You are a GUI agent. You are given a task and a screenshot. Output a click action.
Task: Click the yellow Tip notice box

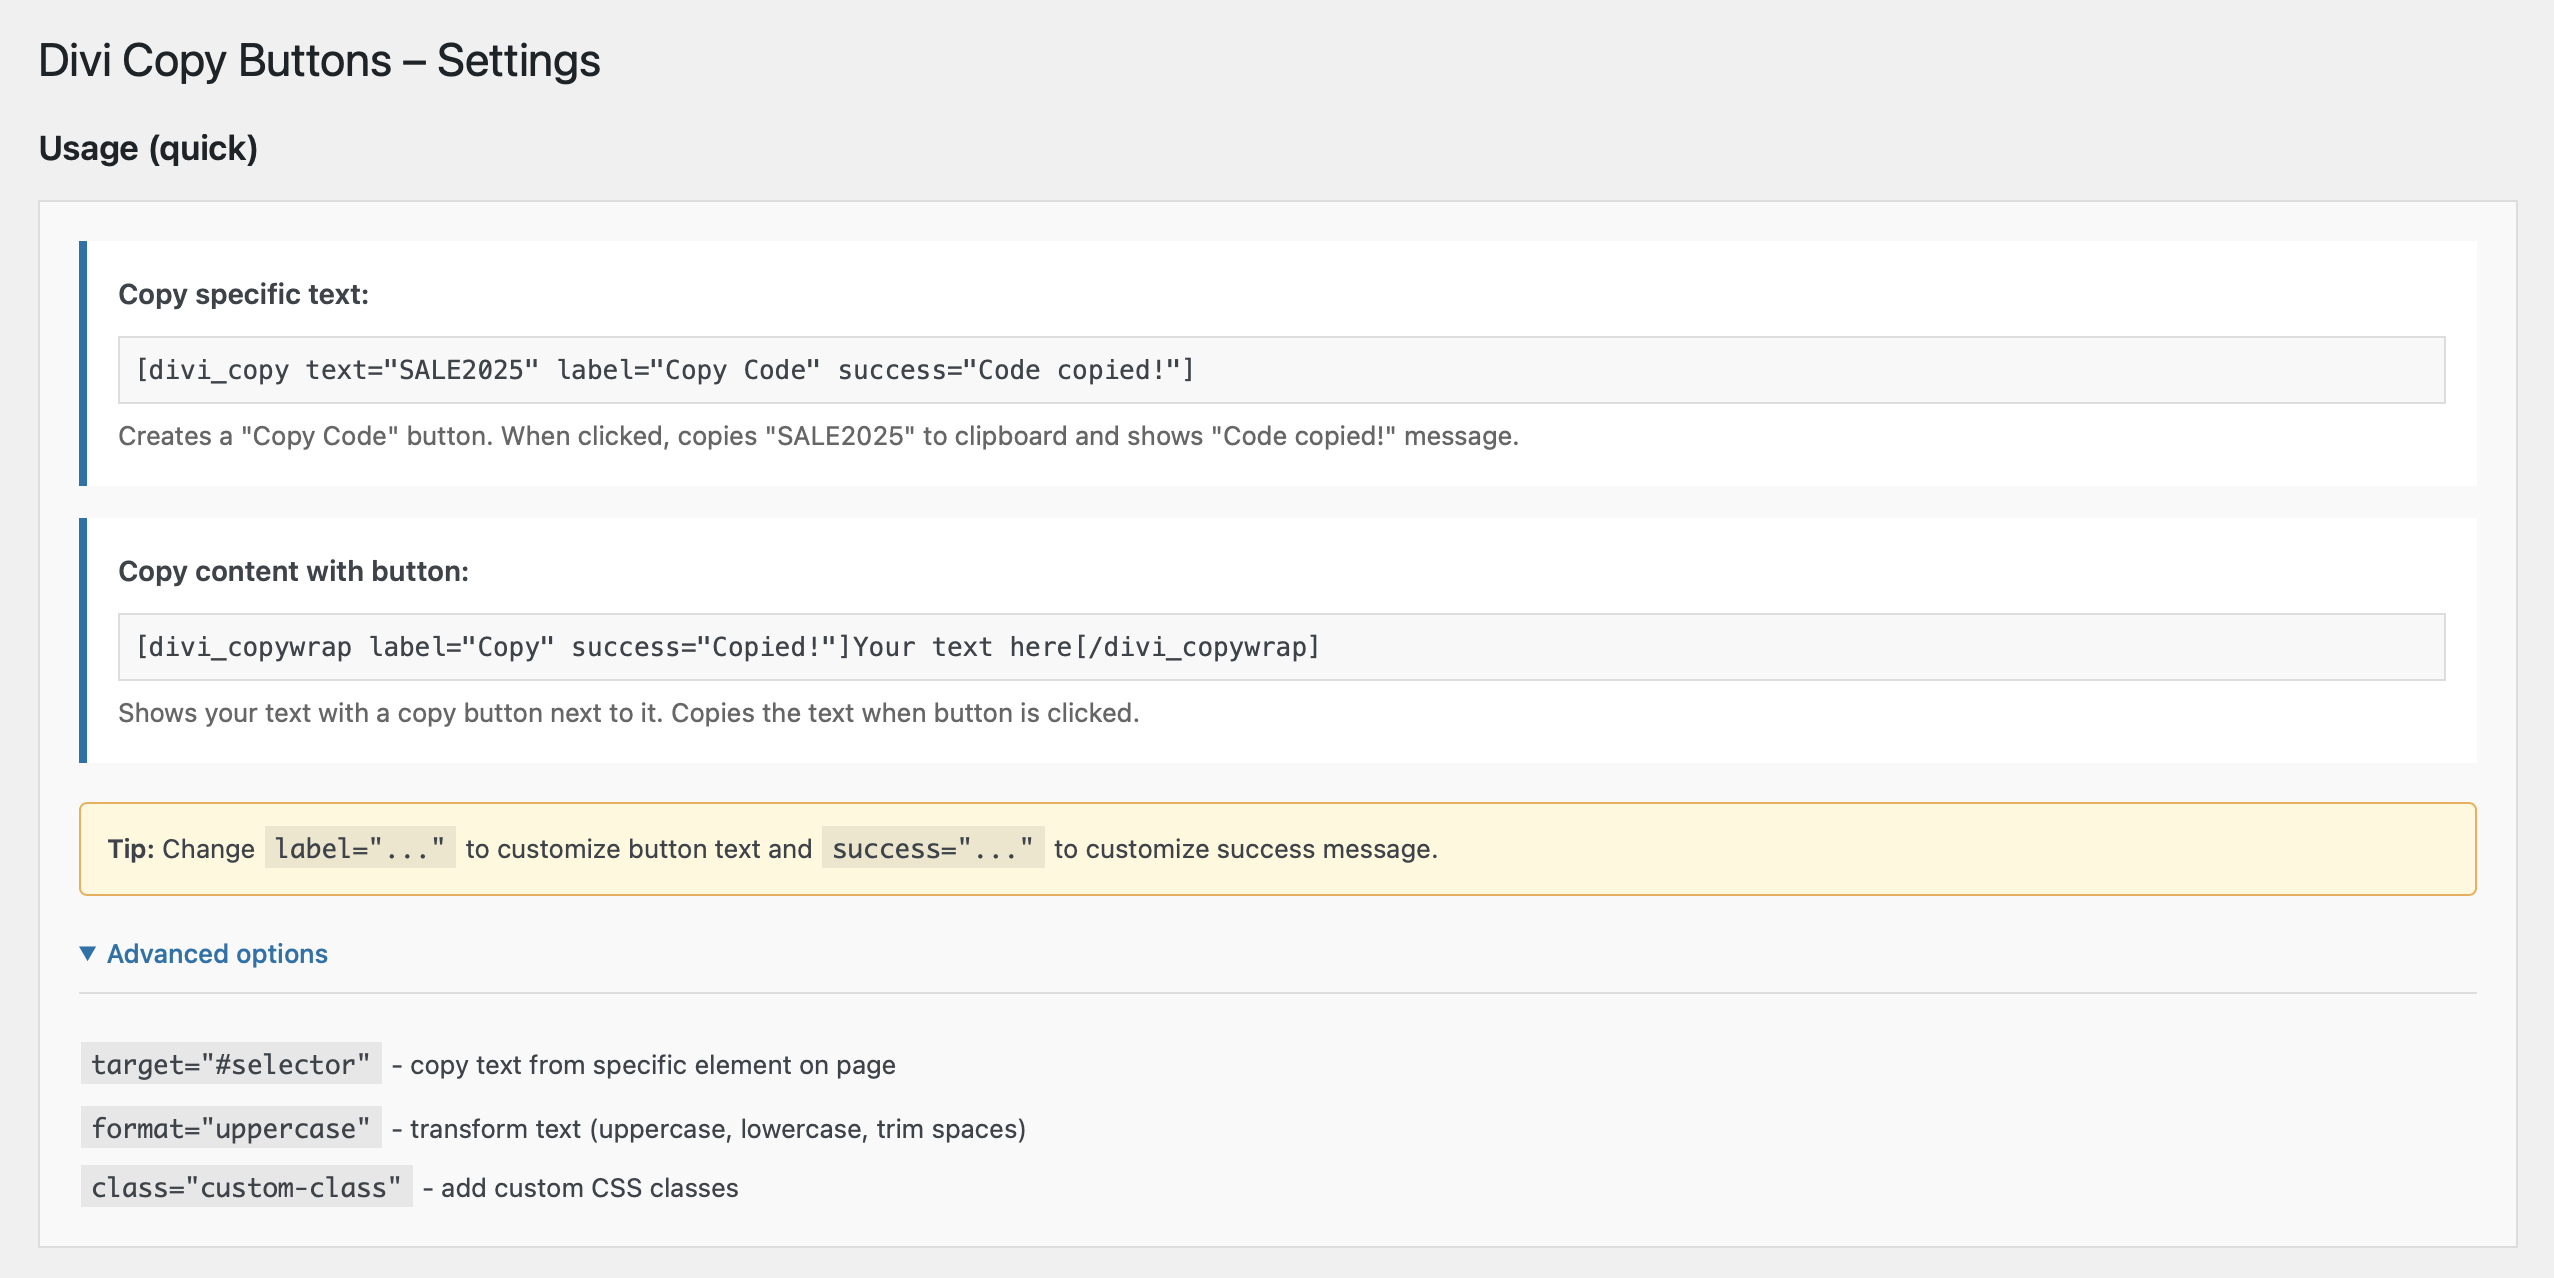pos(1900,848)
